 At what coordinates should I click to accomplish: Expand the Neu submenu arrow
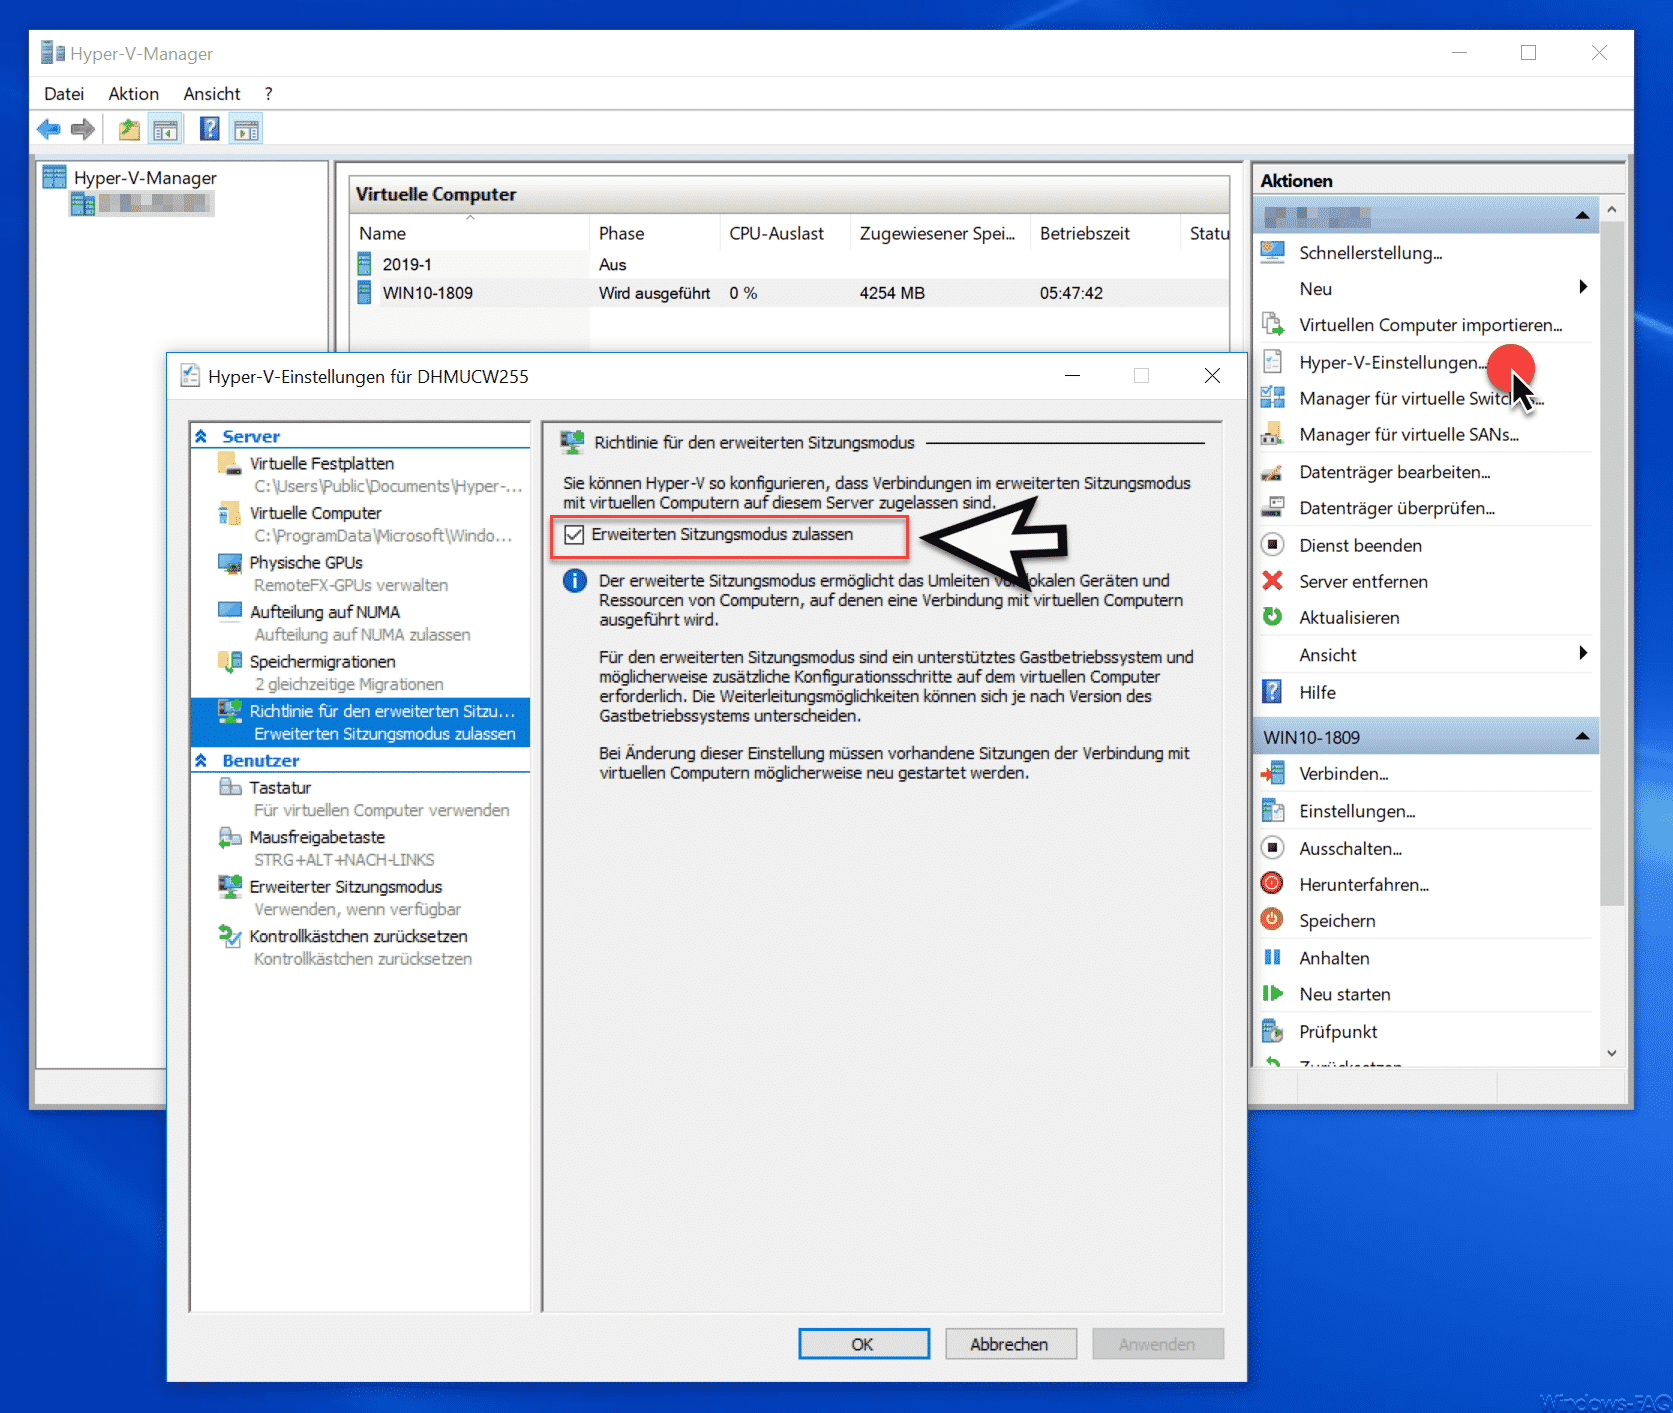pos(1583,287)
